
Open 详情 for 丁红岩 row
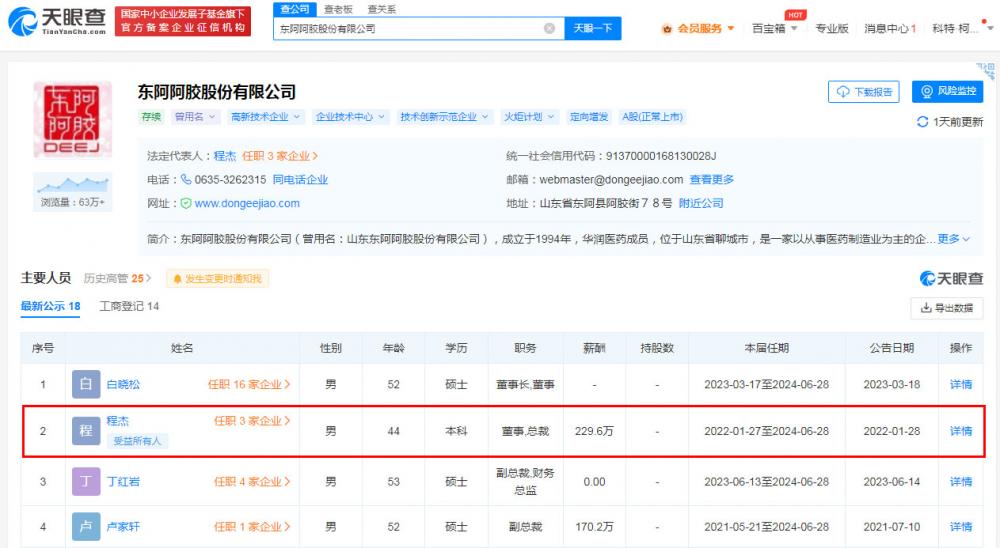coord(960,482)
